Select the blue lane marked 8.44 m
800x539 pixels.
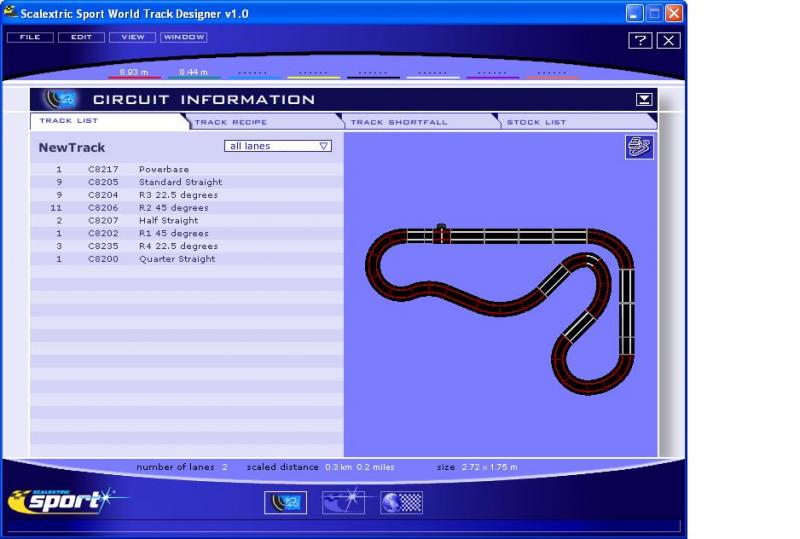pos(193,74)
